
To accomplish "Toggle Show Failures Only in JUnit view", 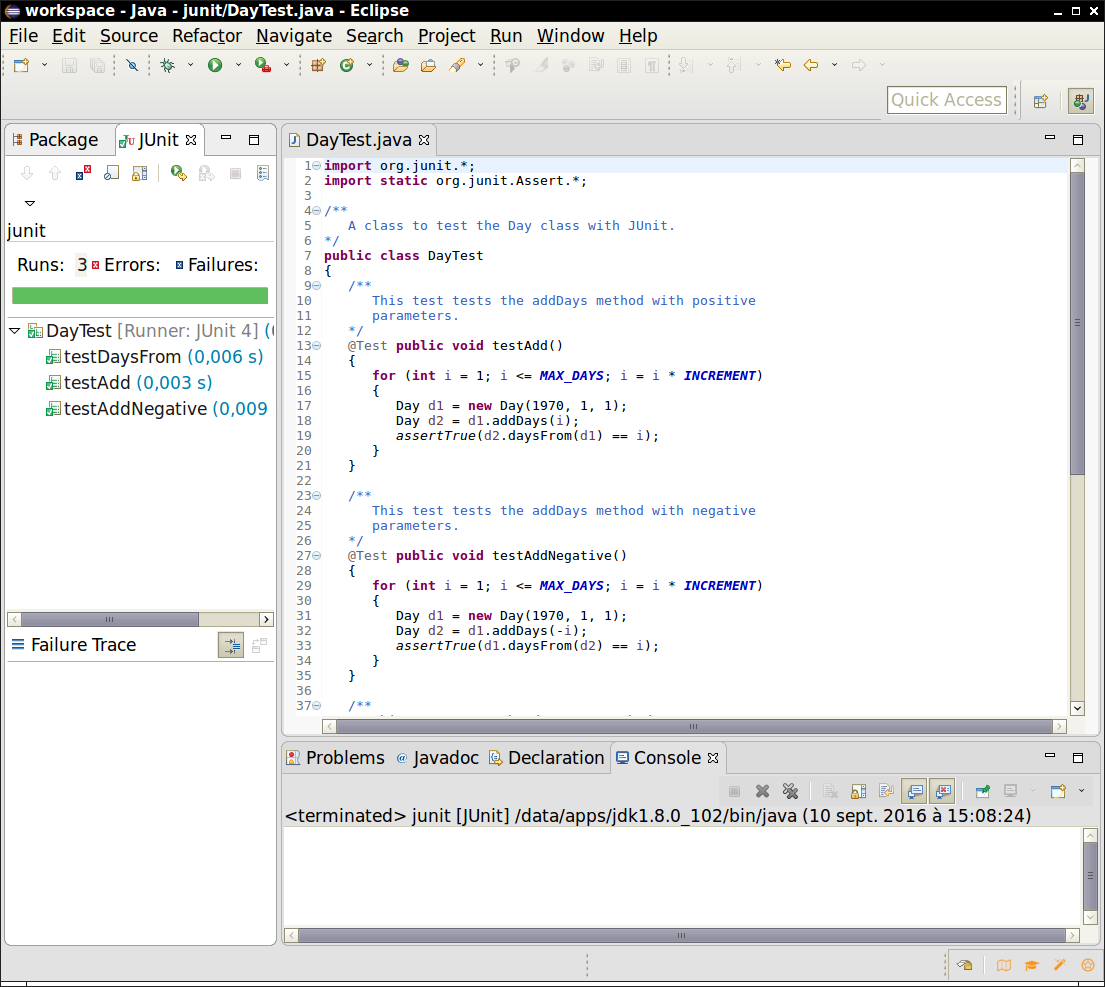I will [x=83, y=173].
